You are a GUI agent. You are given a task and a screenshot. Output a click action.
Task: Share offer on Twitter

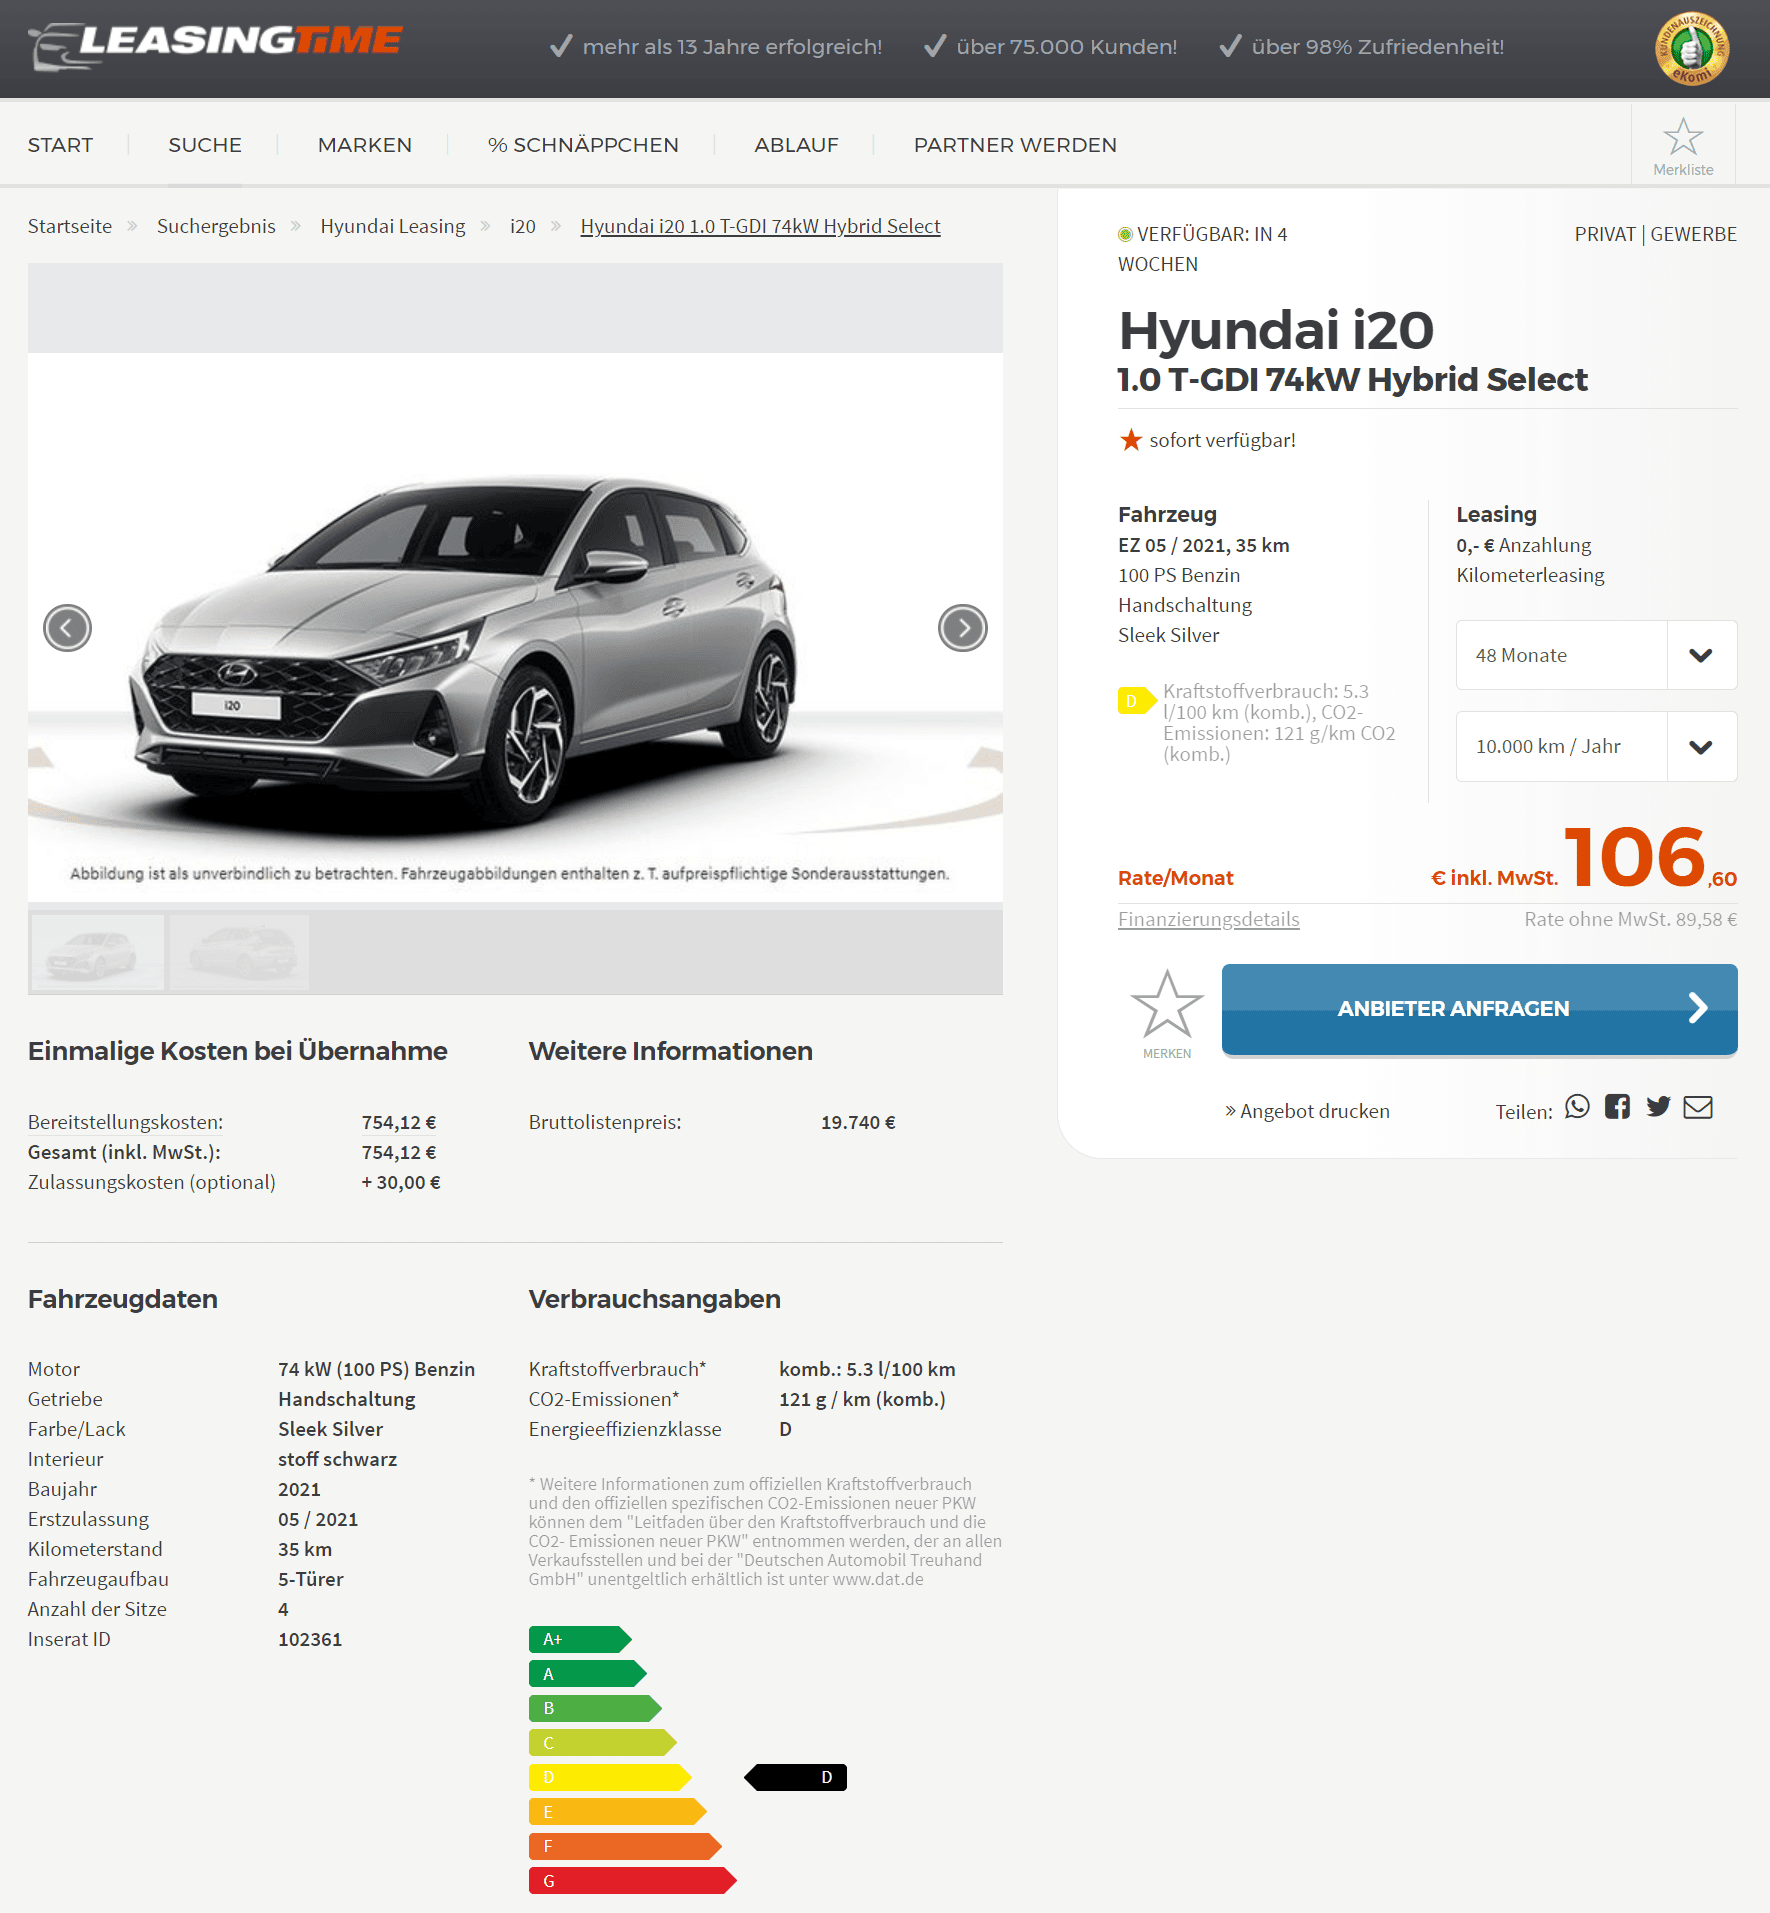coord(1658,1106)
